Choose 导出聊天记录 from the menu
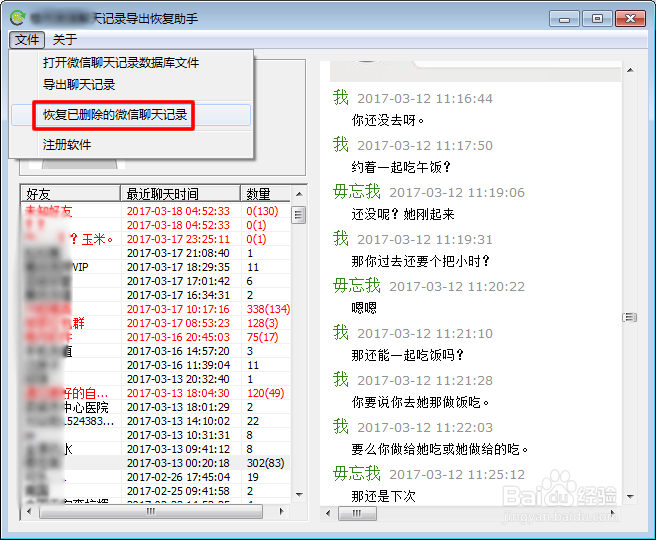Screen dimensions: 656x540 tap(79, 84)
